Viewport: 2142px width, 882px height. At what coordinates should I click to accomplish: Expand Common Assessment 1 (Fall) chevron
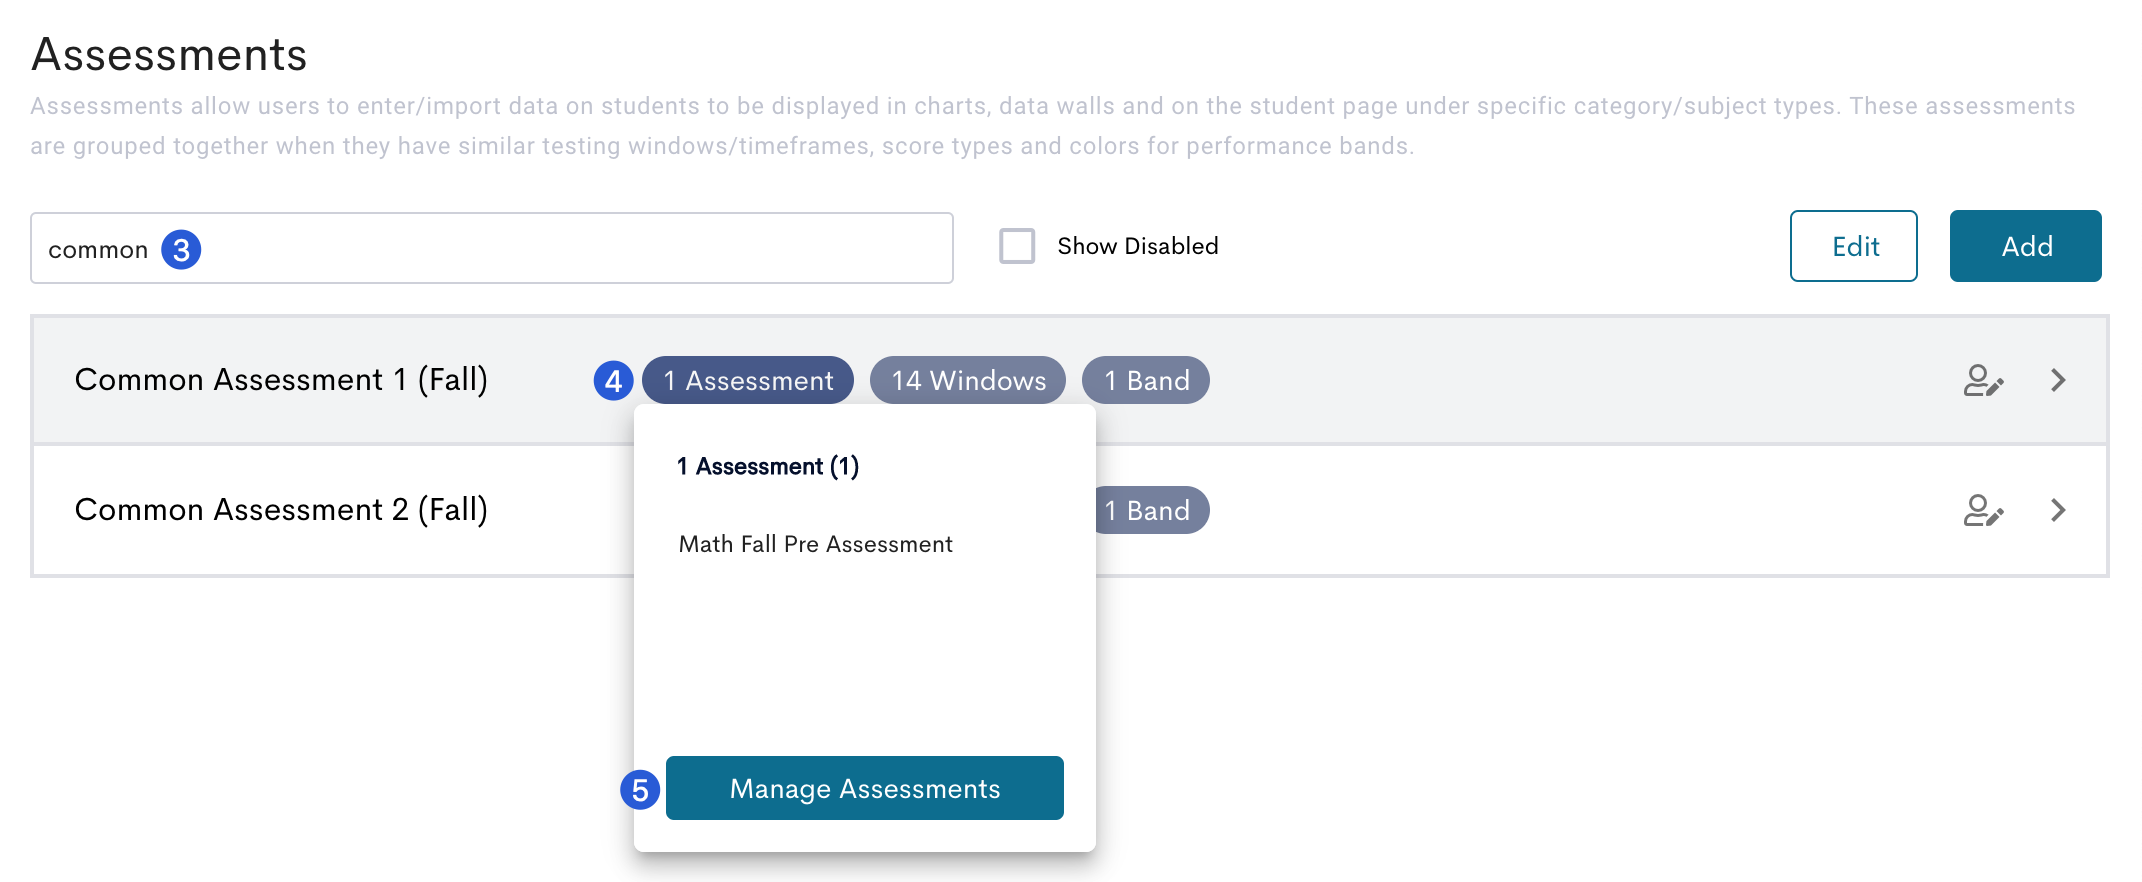[2058, 381]
